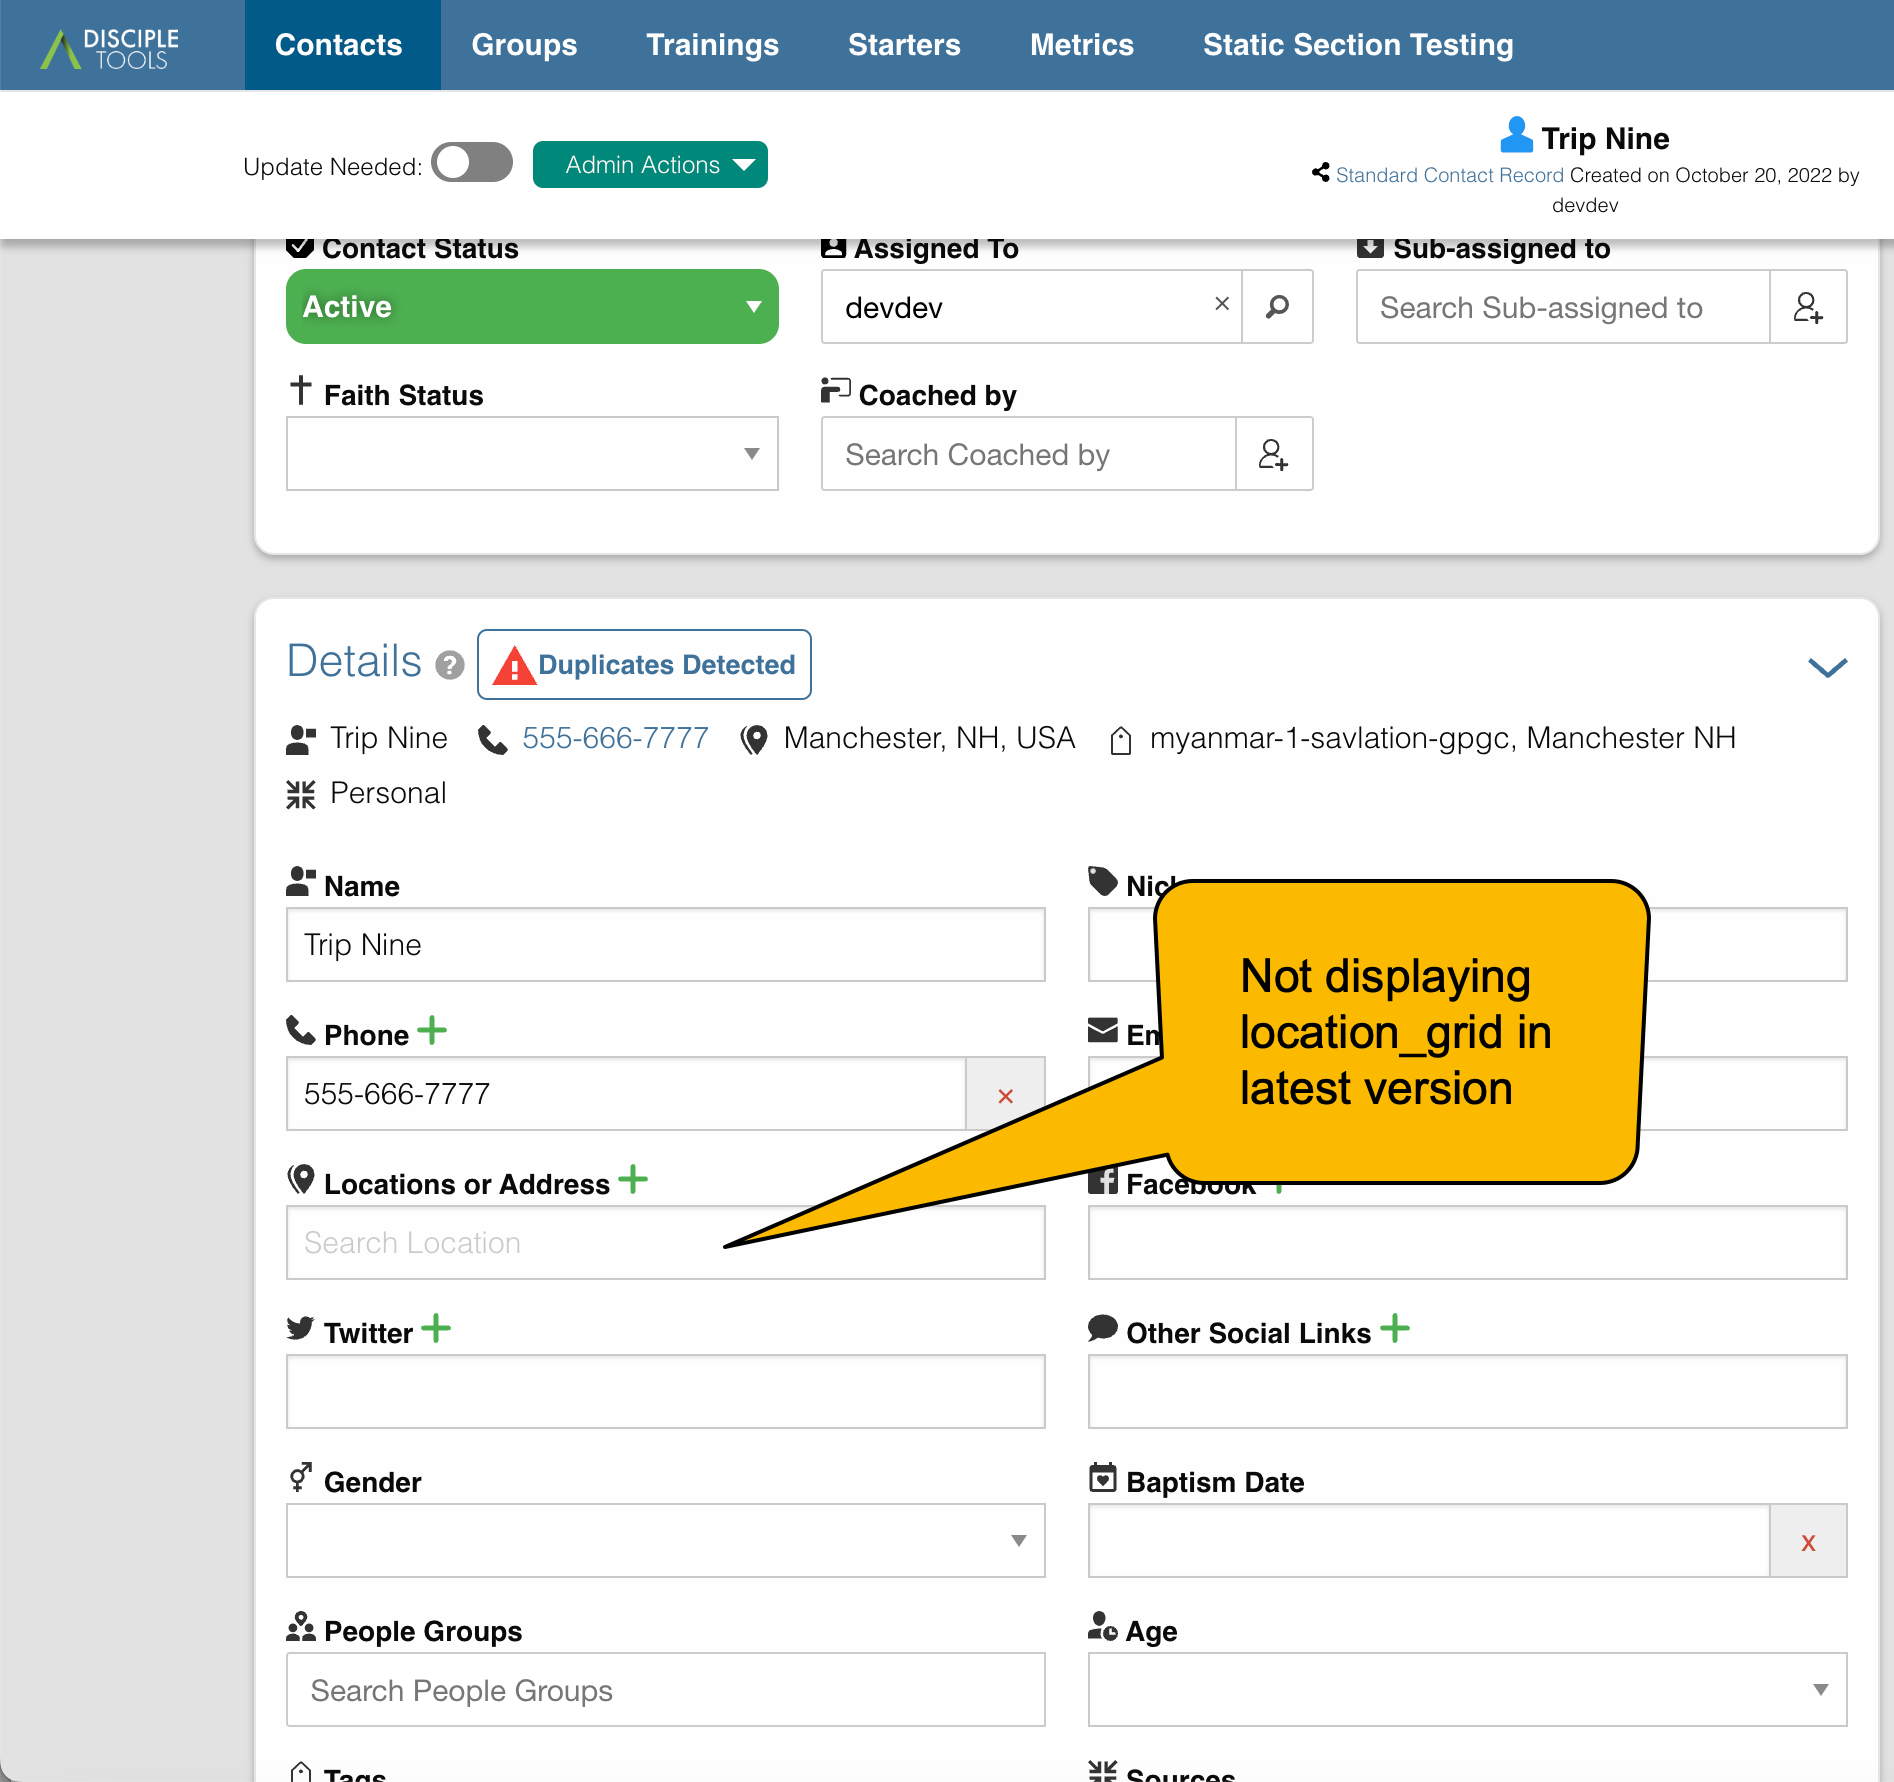Toggle the Update Needed switch
This screenshot has height=1782, width=1894.
click(472, 163)
